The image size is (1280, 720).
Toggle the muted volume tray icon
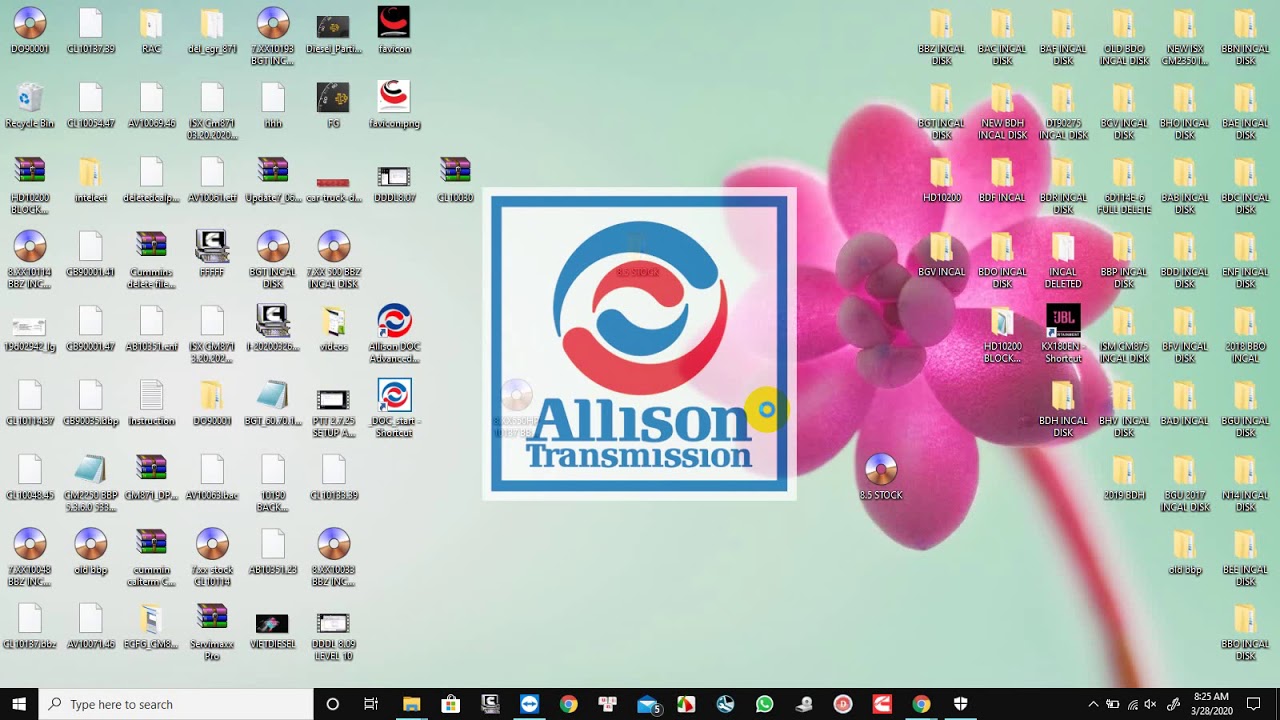(1150, 704)
